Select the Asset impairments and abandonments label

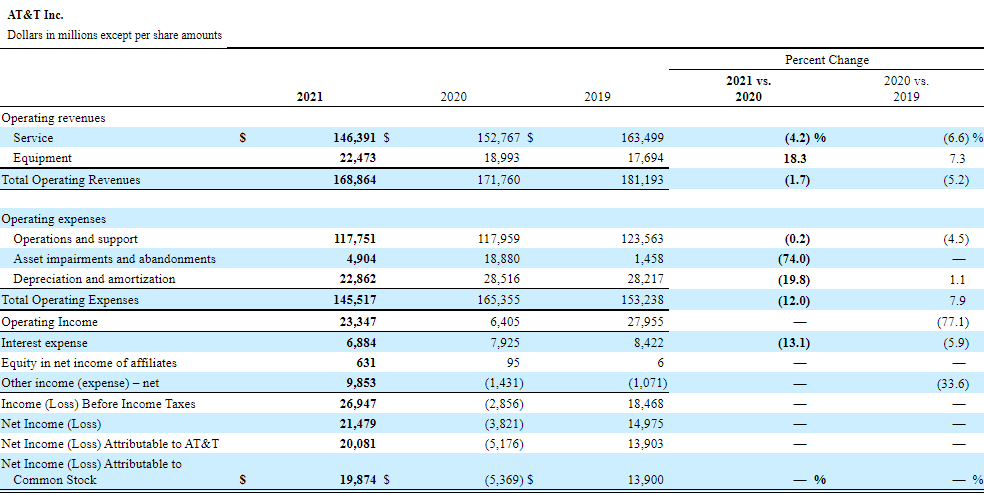pyautogui.click(x=114, y=259)
